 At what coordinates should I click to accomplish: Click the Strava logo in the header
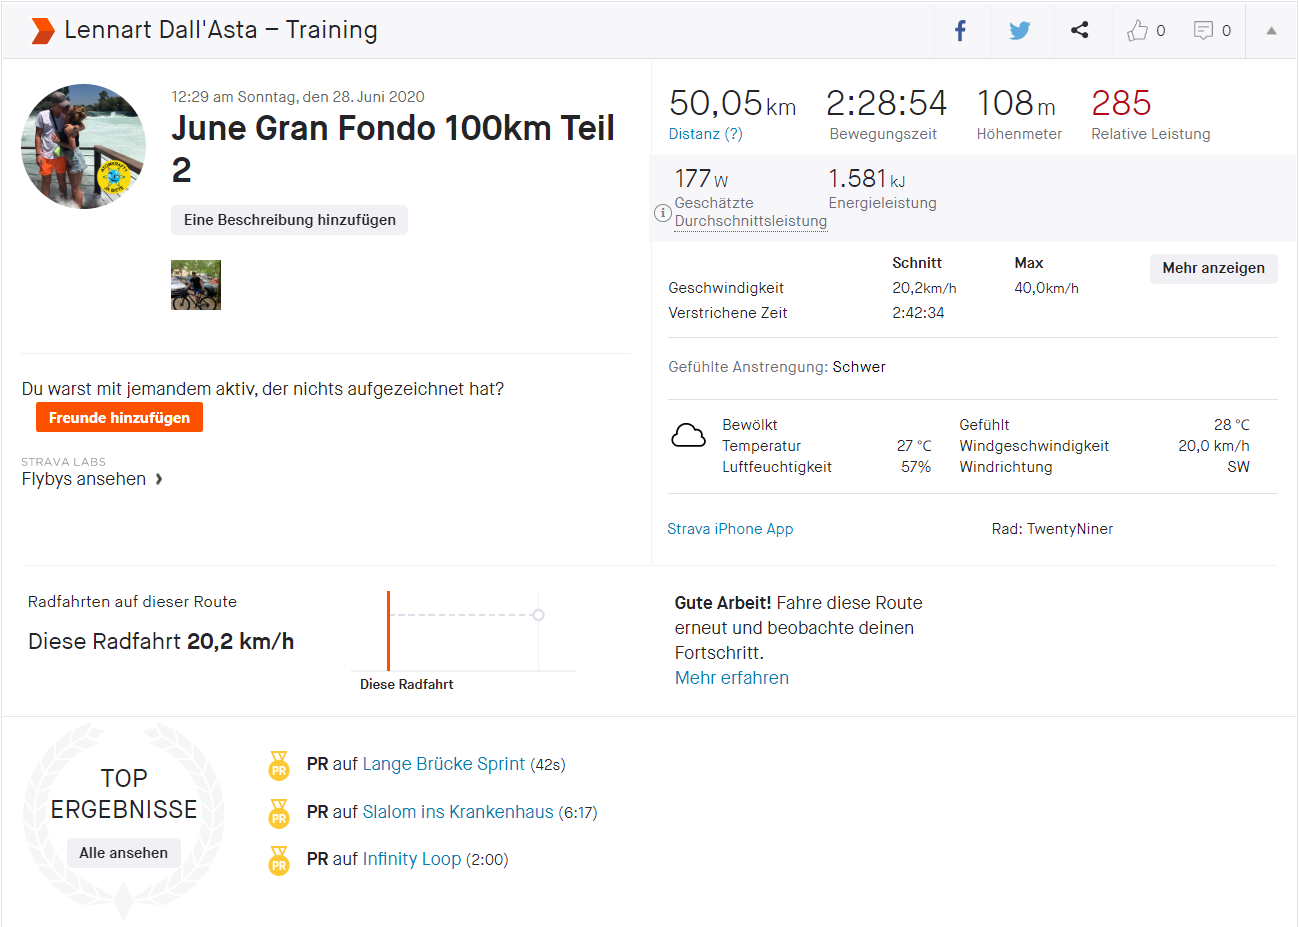coord(42,30)
